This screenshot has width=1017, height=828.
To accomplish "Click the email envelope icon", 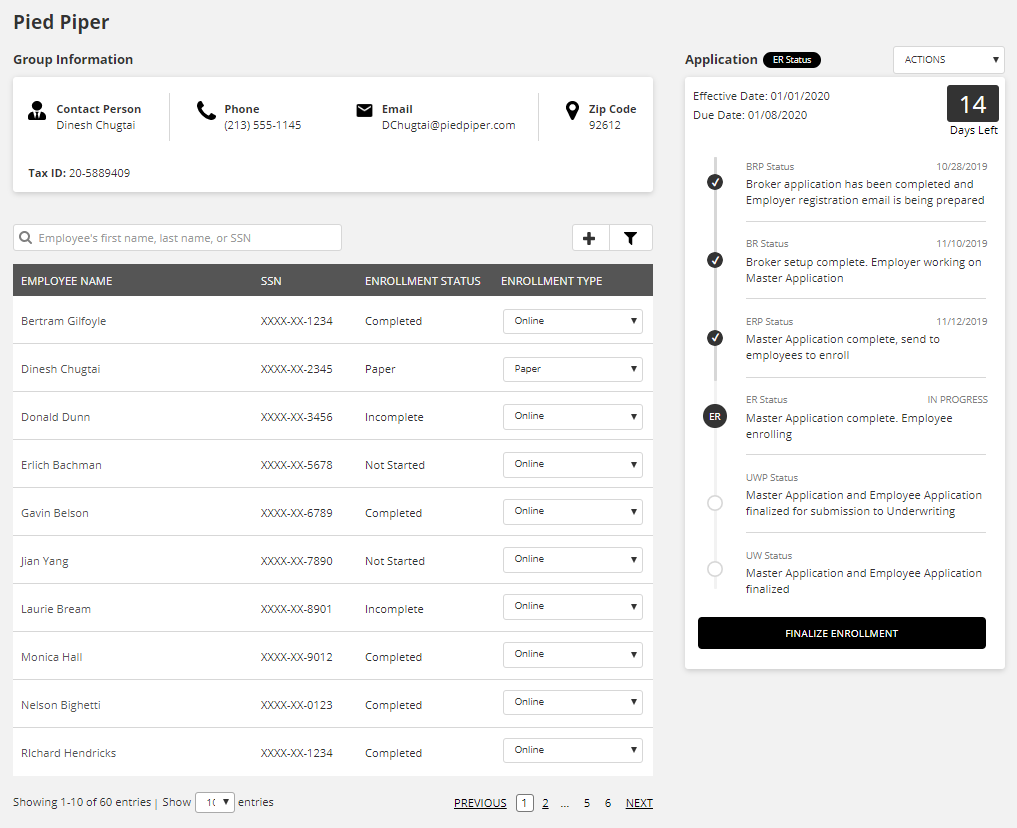I will pos(365,111).
